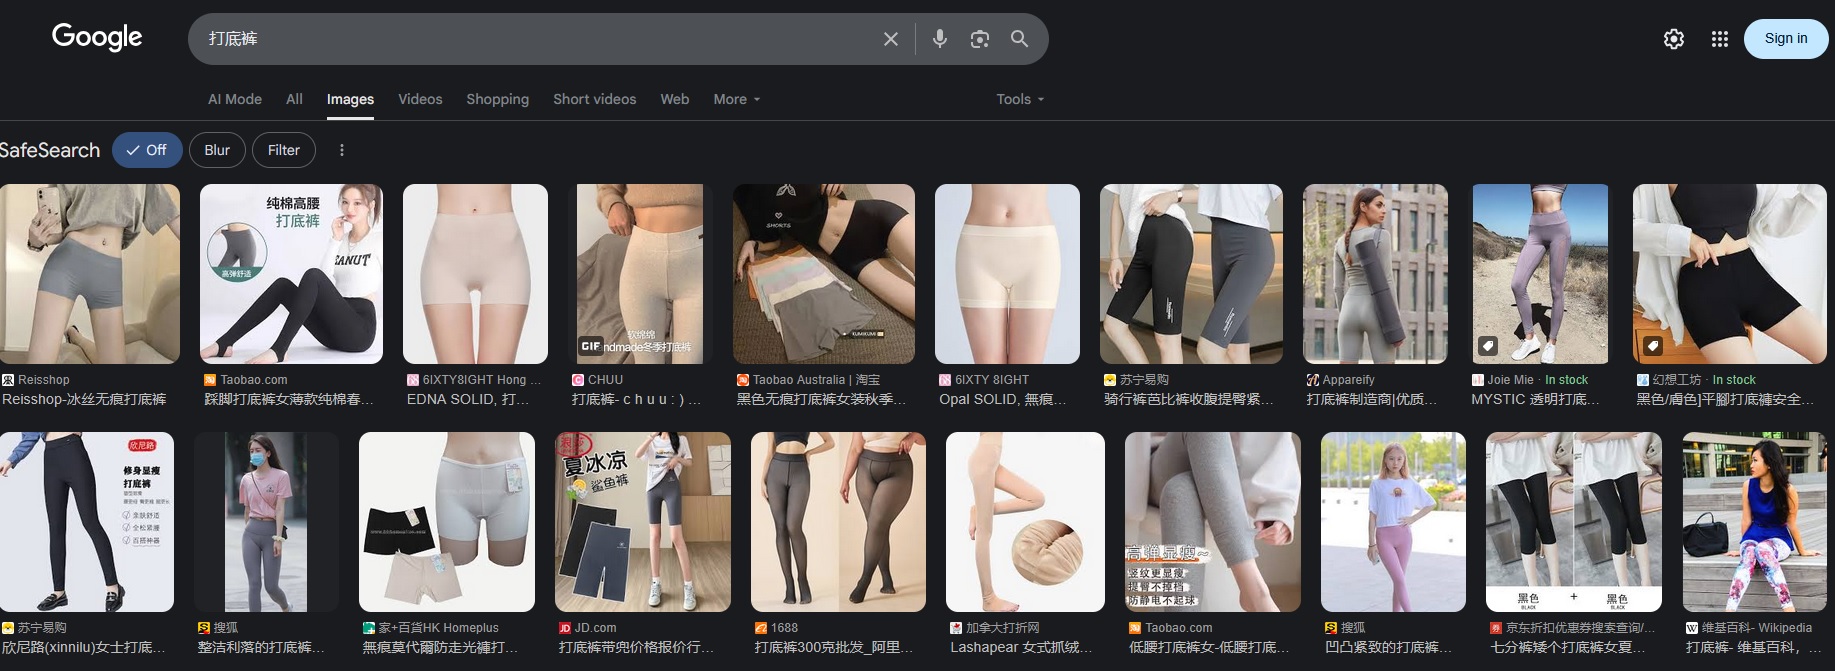Click the JD.com source favicon
Image resolution: width=1835 pixels, height=671 pixels.
[x=565, y=628]
